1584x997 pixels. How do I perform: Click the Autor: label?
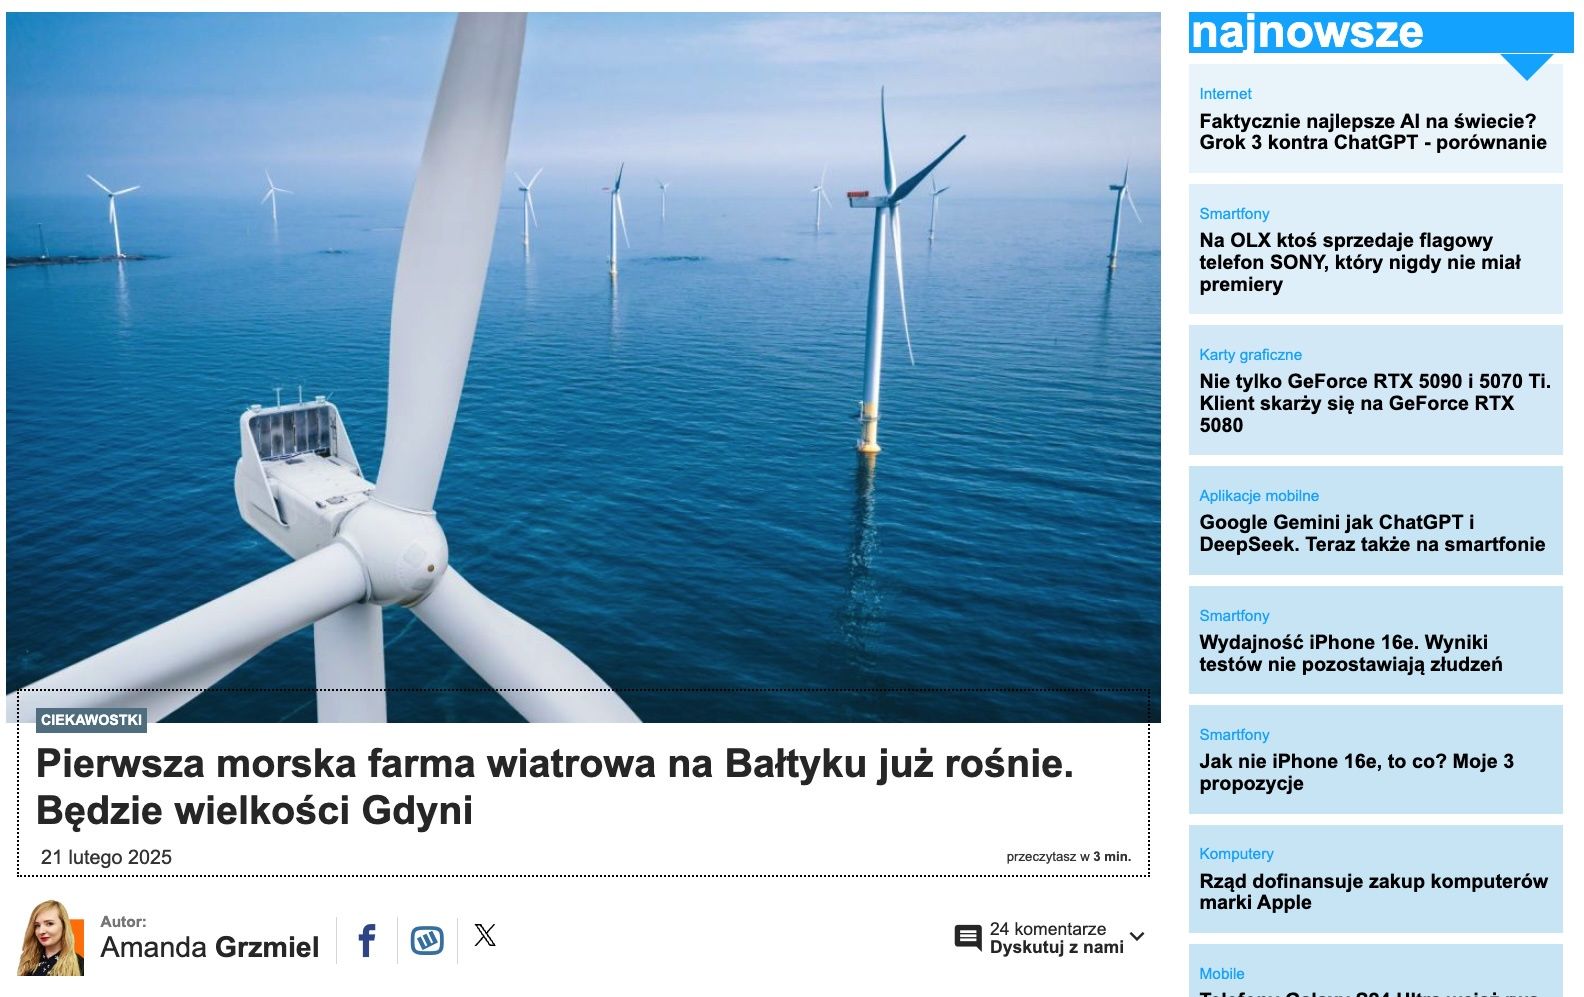[x=123, y=922]
